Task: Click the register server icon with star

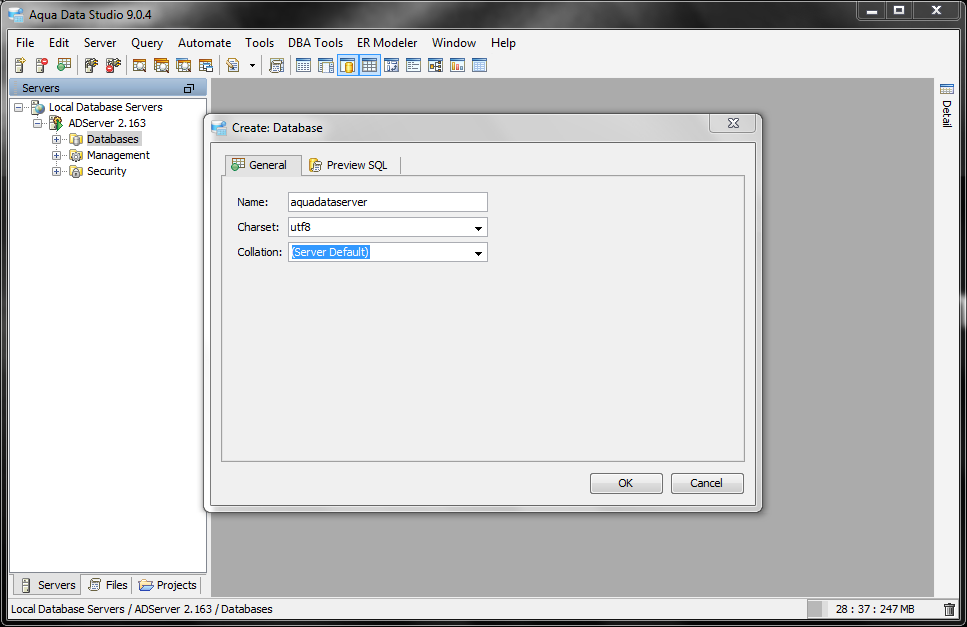Action: (20, 65)
